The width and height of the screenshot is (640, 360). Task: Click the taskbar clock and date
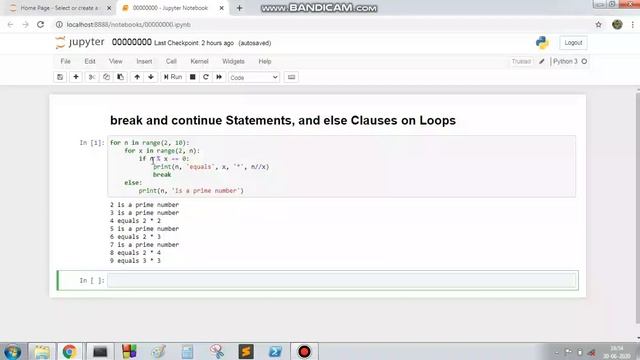coord(616,352)
